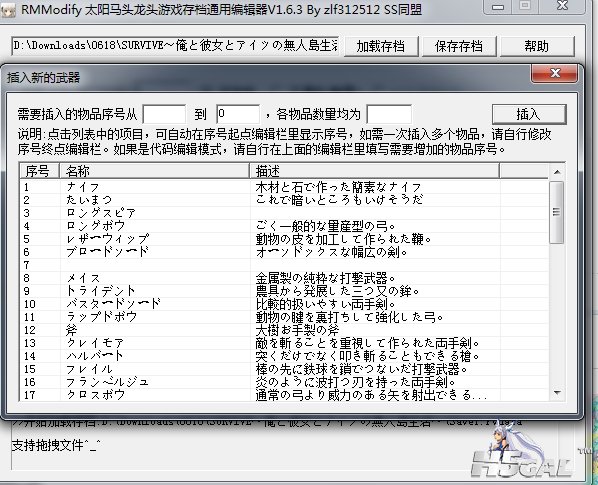Focus the ending index field containing 0
This screenshot has width=598, height=485.
(x=238, y=114)
